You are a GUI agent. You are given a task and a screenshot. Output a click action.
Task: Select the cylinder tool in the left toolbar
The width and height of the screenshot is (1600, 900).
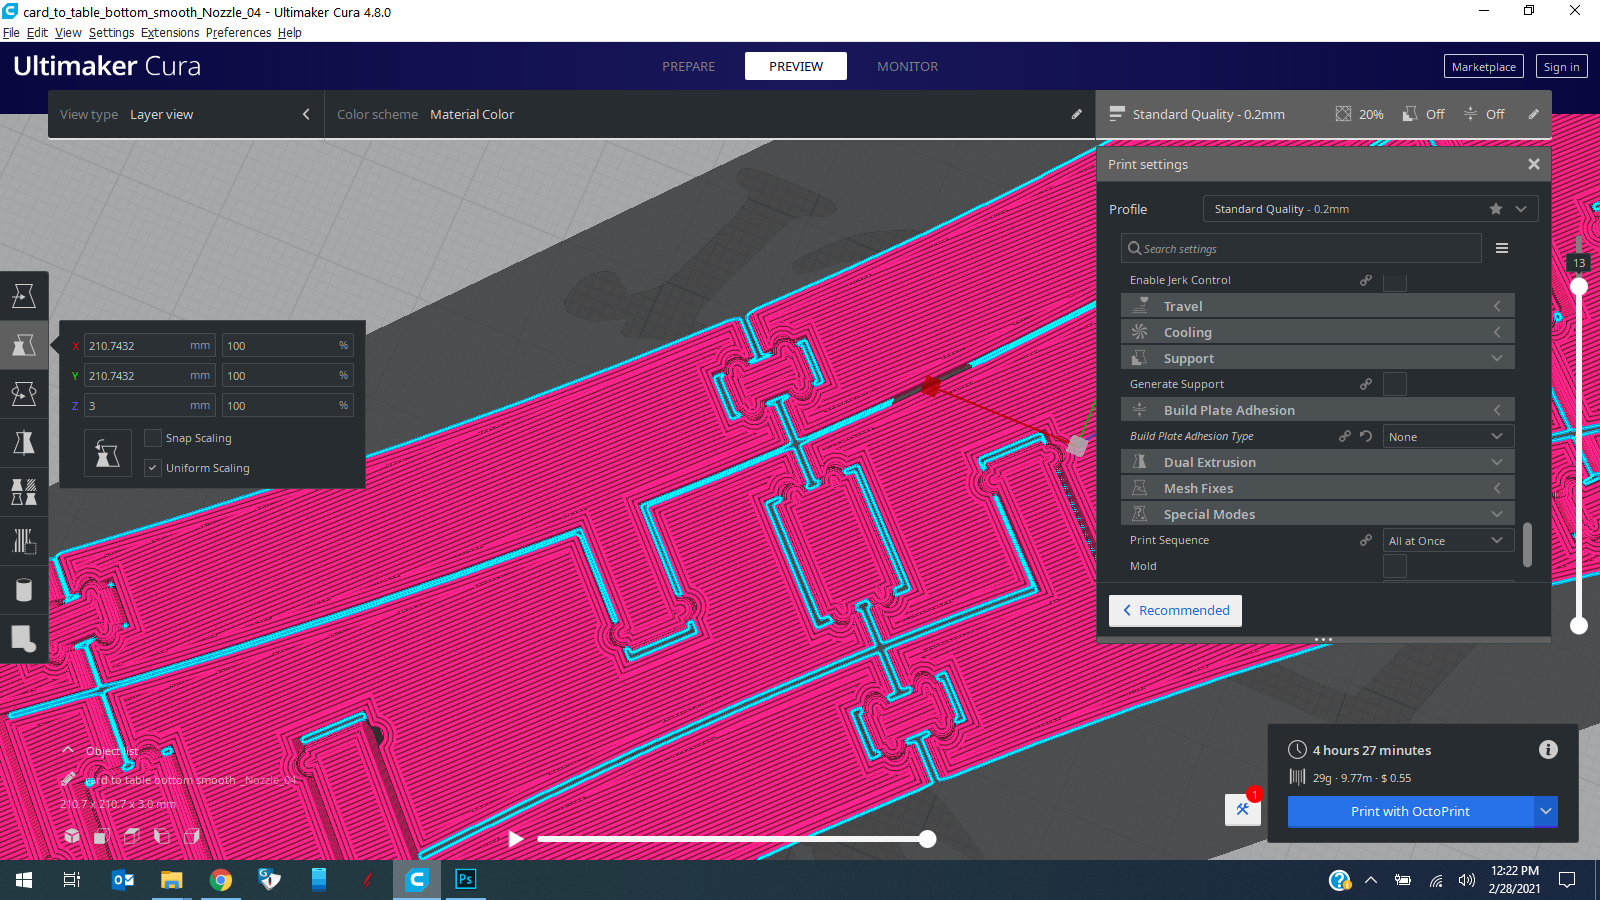pyautogui.click(x=24, y=590)
